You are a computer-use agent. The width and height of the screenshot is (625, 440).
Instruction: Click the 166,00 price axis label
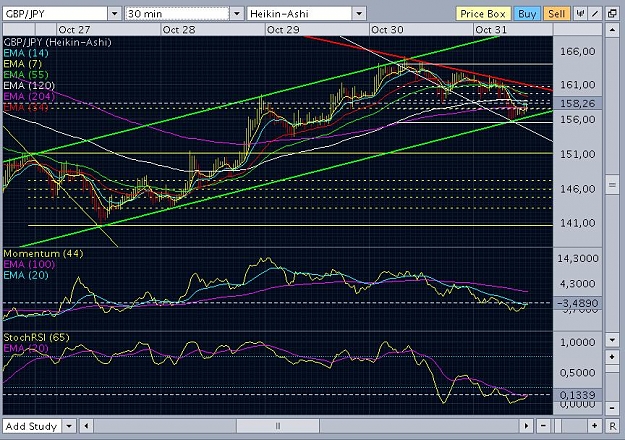pos(578,51)
